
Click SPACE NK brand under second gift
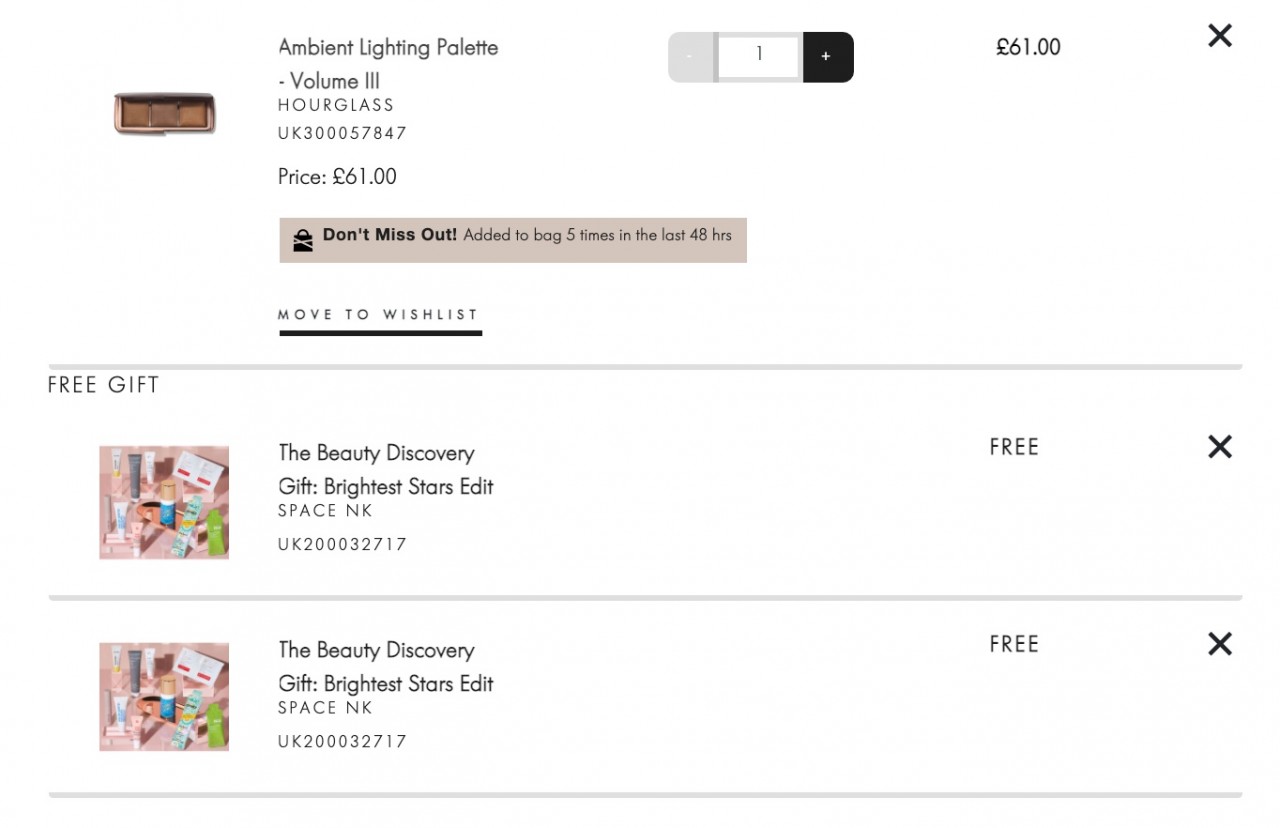pos(325,708)
